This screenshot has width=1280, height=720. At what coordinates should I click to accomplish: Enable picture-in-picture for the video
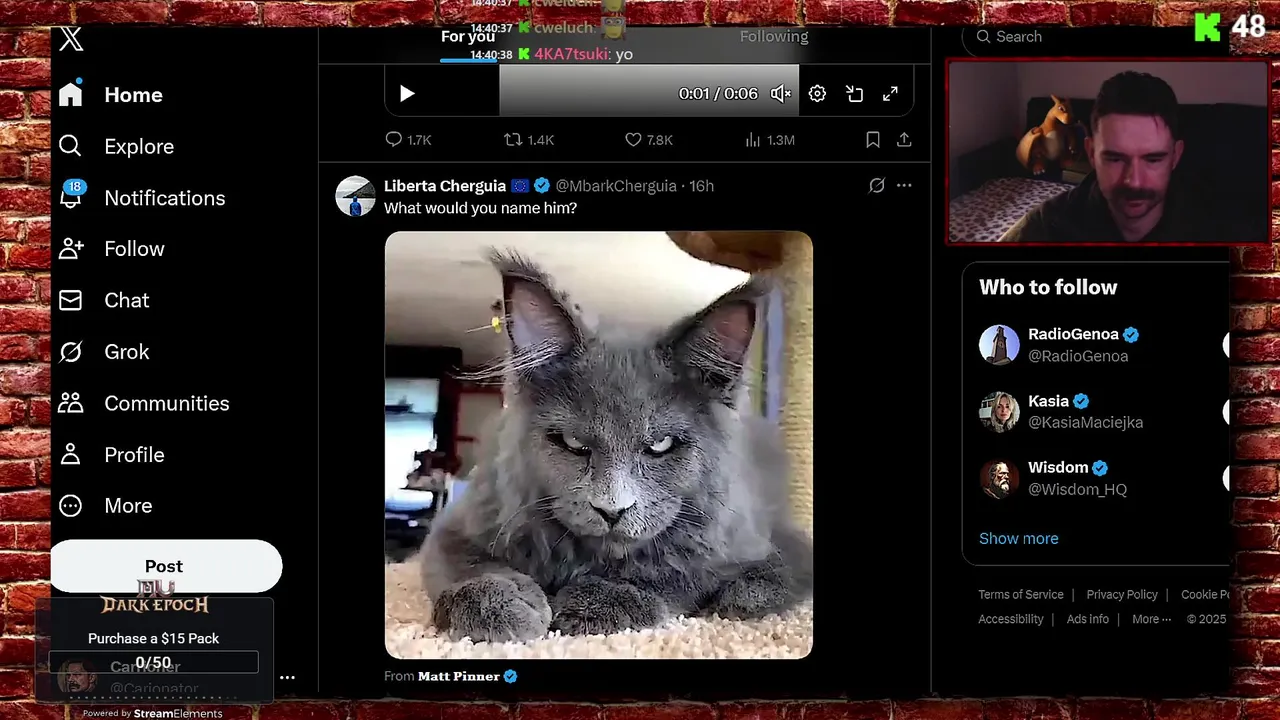point(854,93)
